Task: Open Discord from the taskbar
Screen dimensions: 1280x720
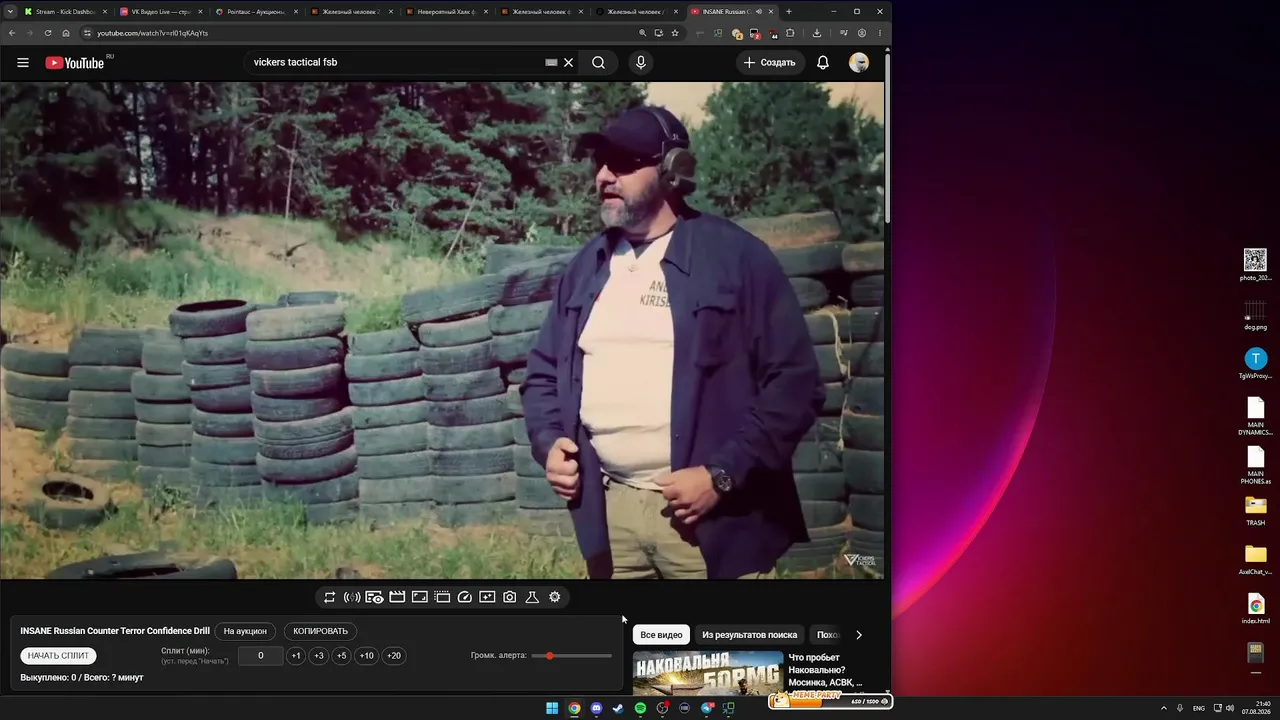Action: click(x=596, y=708)
